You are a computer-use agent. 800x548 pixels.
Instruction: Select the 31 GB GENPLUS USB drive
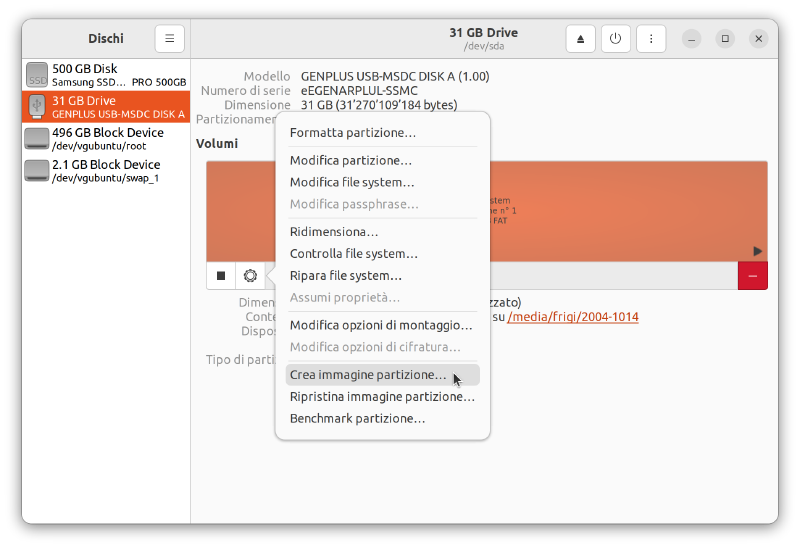tap(106, 107)
